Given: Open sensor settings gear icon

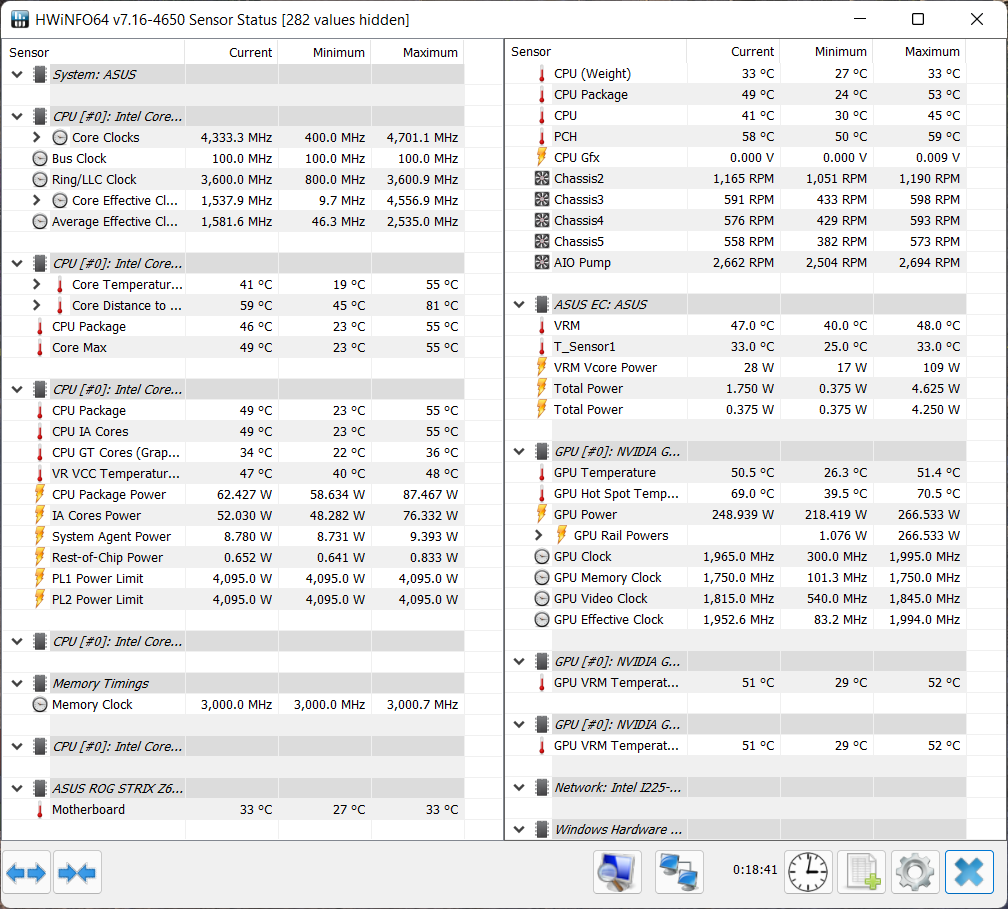Looking at the screenshot, I should (915, 872).
